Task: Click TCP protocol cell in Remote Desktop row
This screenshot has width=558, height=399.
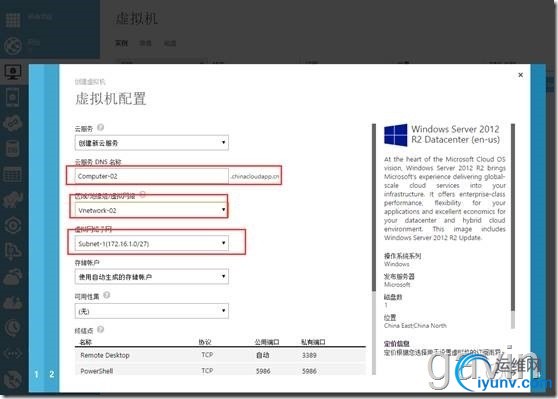Action: click(207, 355)
